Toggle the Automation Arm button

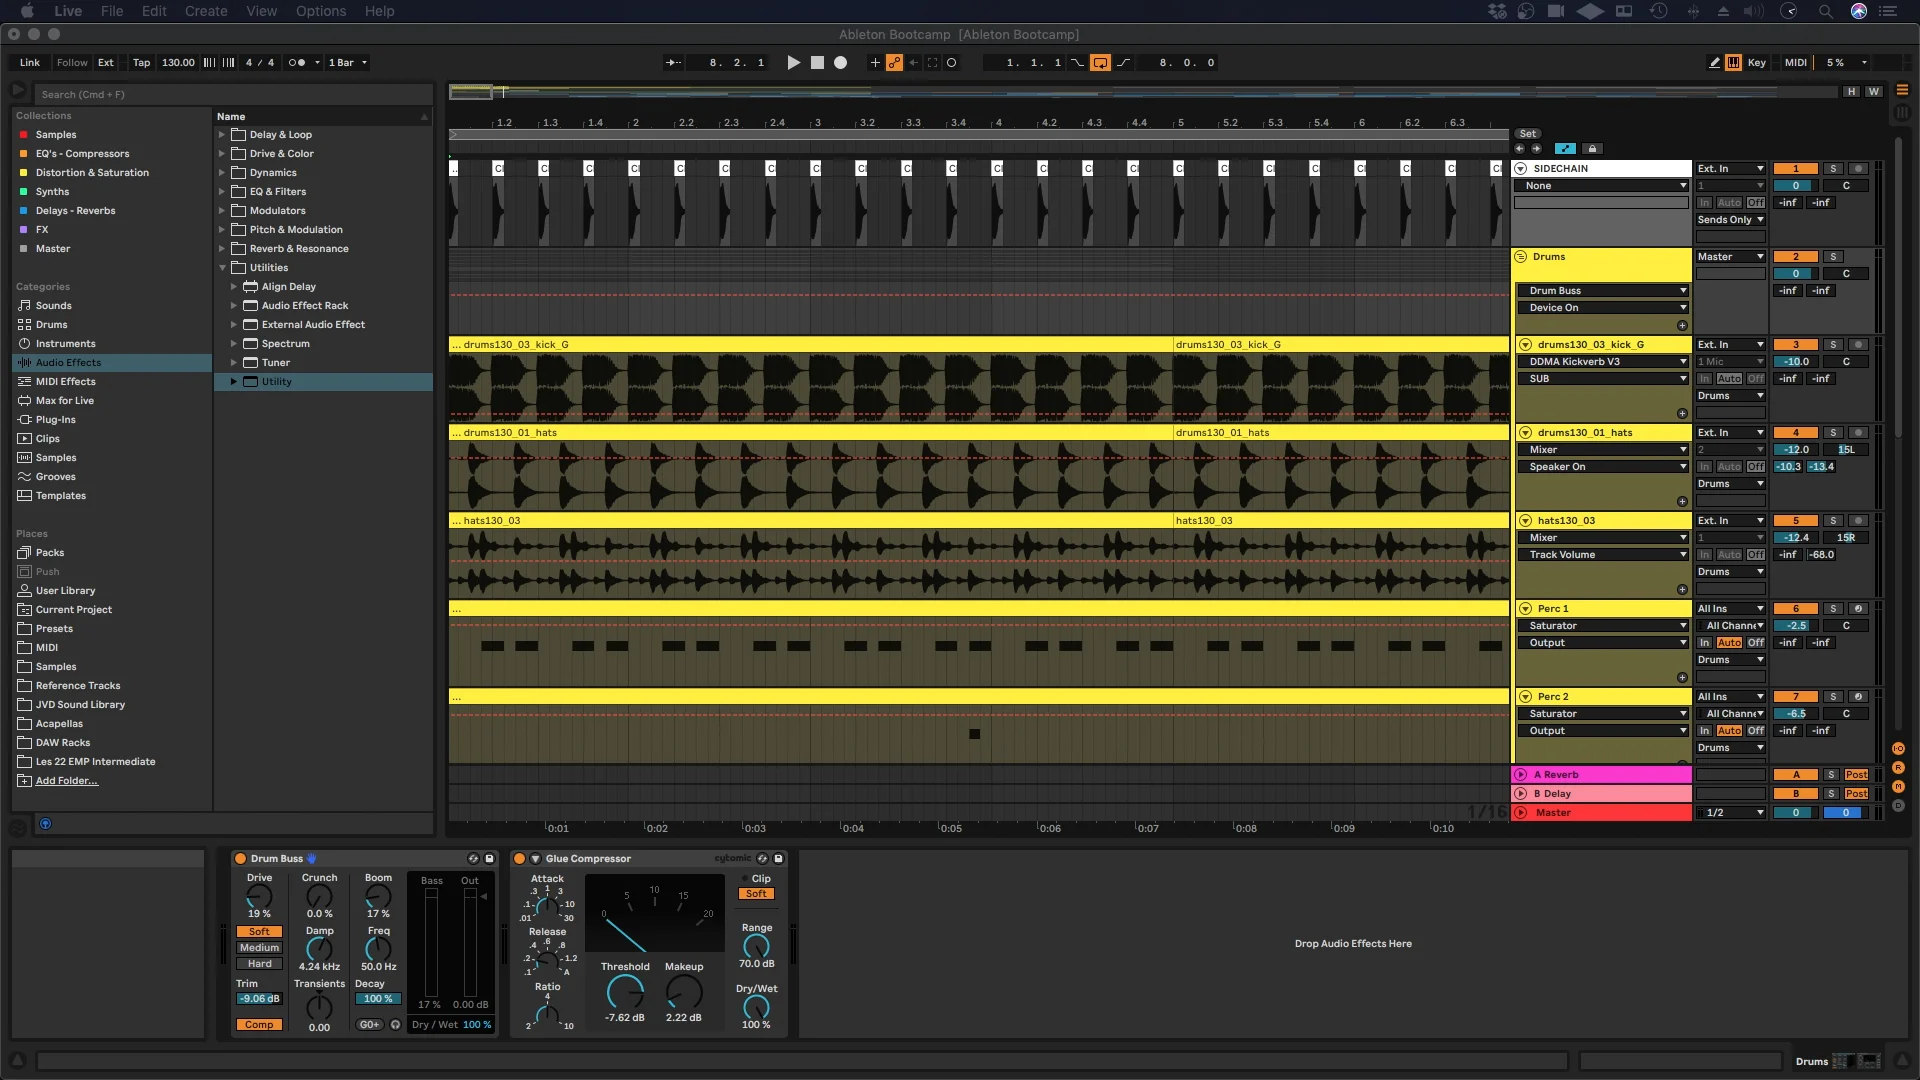click(x=894, y=62)
